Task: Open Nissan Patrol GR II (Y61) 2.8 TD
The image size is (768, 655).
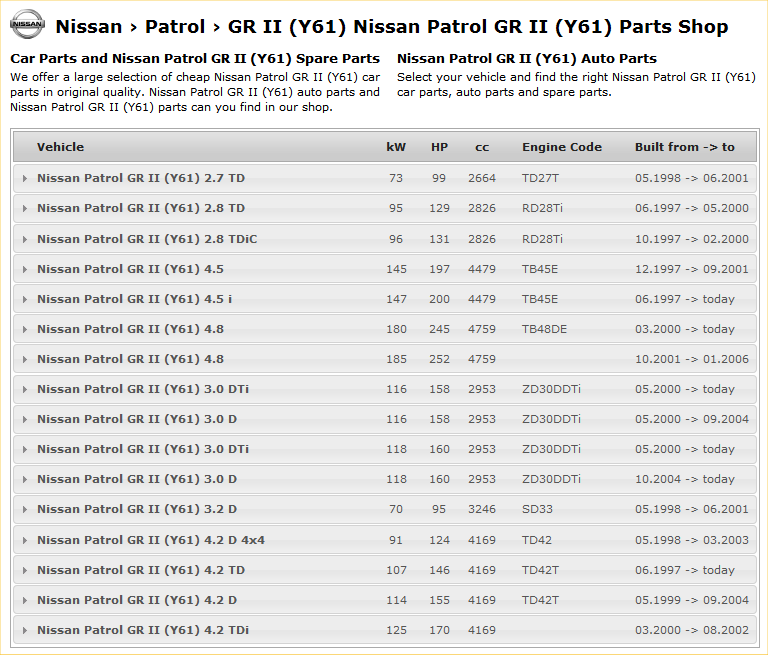Action: [141, 208]
